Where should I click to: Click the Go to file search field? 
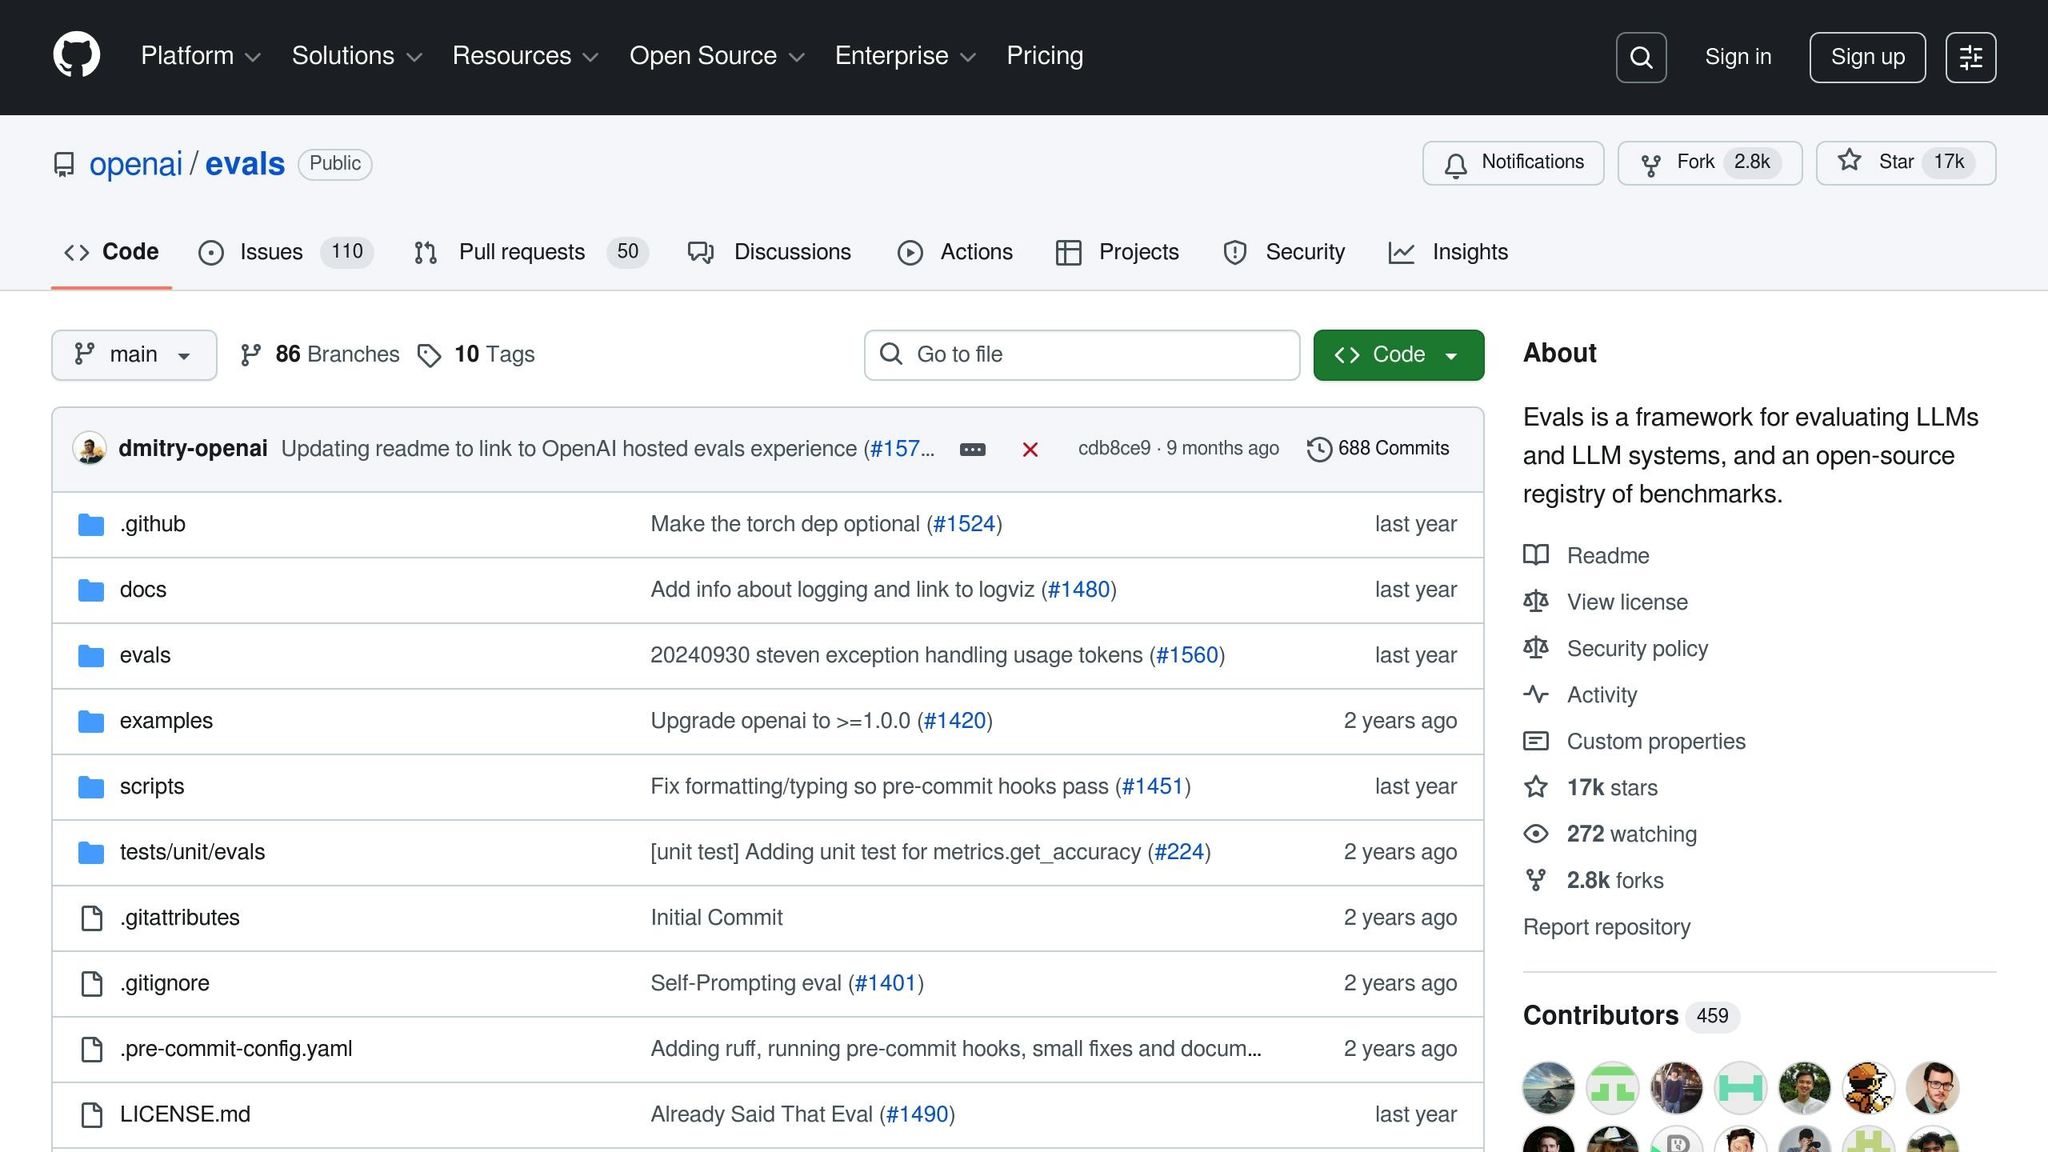point(1082,354)
